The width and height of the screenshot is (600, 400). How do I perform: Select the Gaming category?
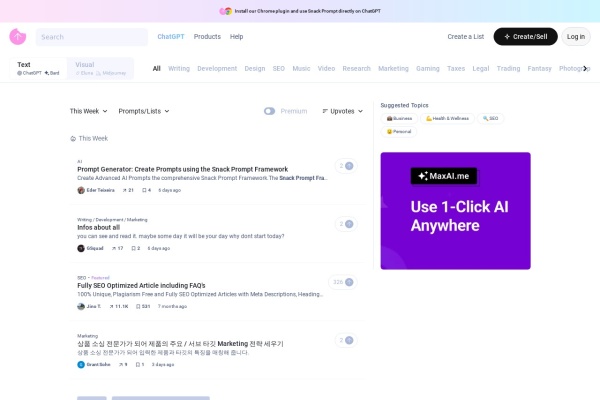(428, 69)
